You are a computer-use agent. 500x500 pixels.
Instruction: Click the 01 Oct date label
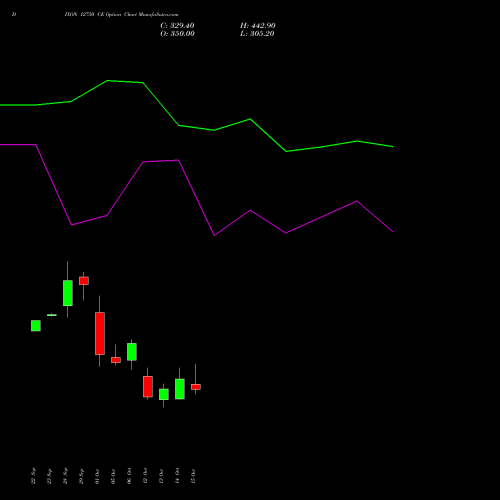[97, 476]
